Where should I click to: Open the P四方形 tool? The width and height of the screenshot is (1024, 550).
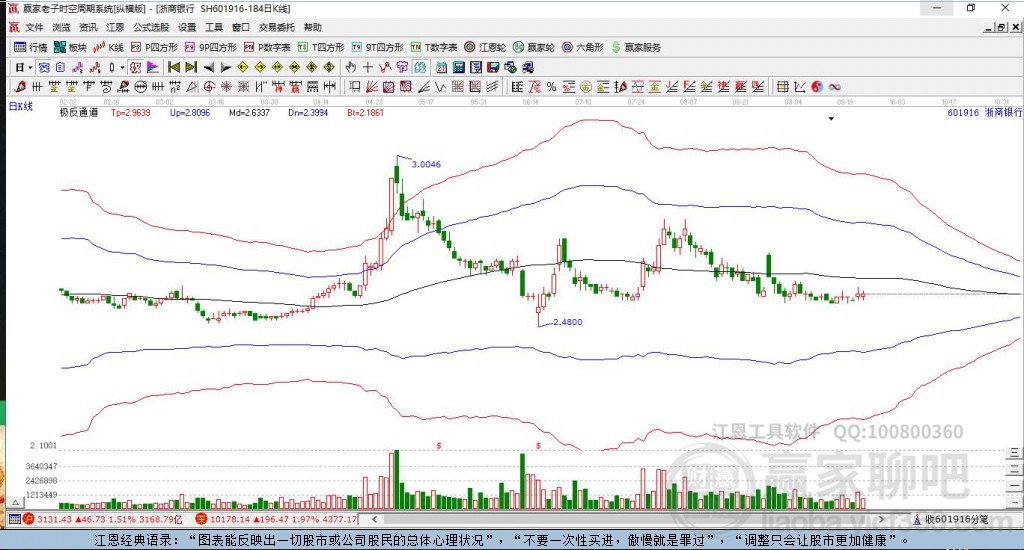pos(154,47)
